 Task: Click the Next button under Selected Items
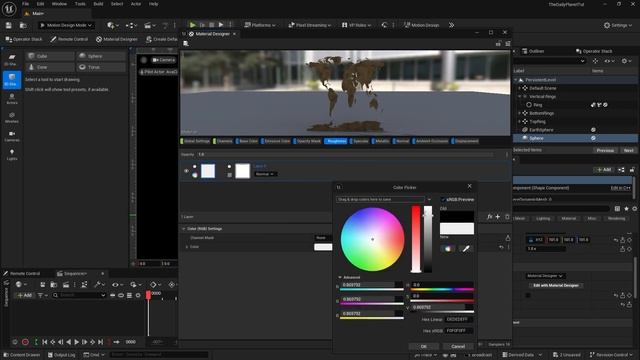point(628,150)
